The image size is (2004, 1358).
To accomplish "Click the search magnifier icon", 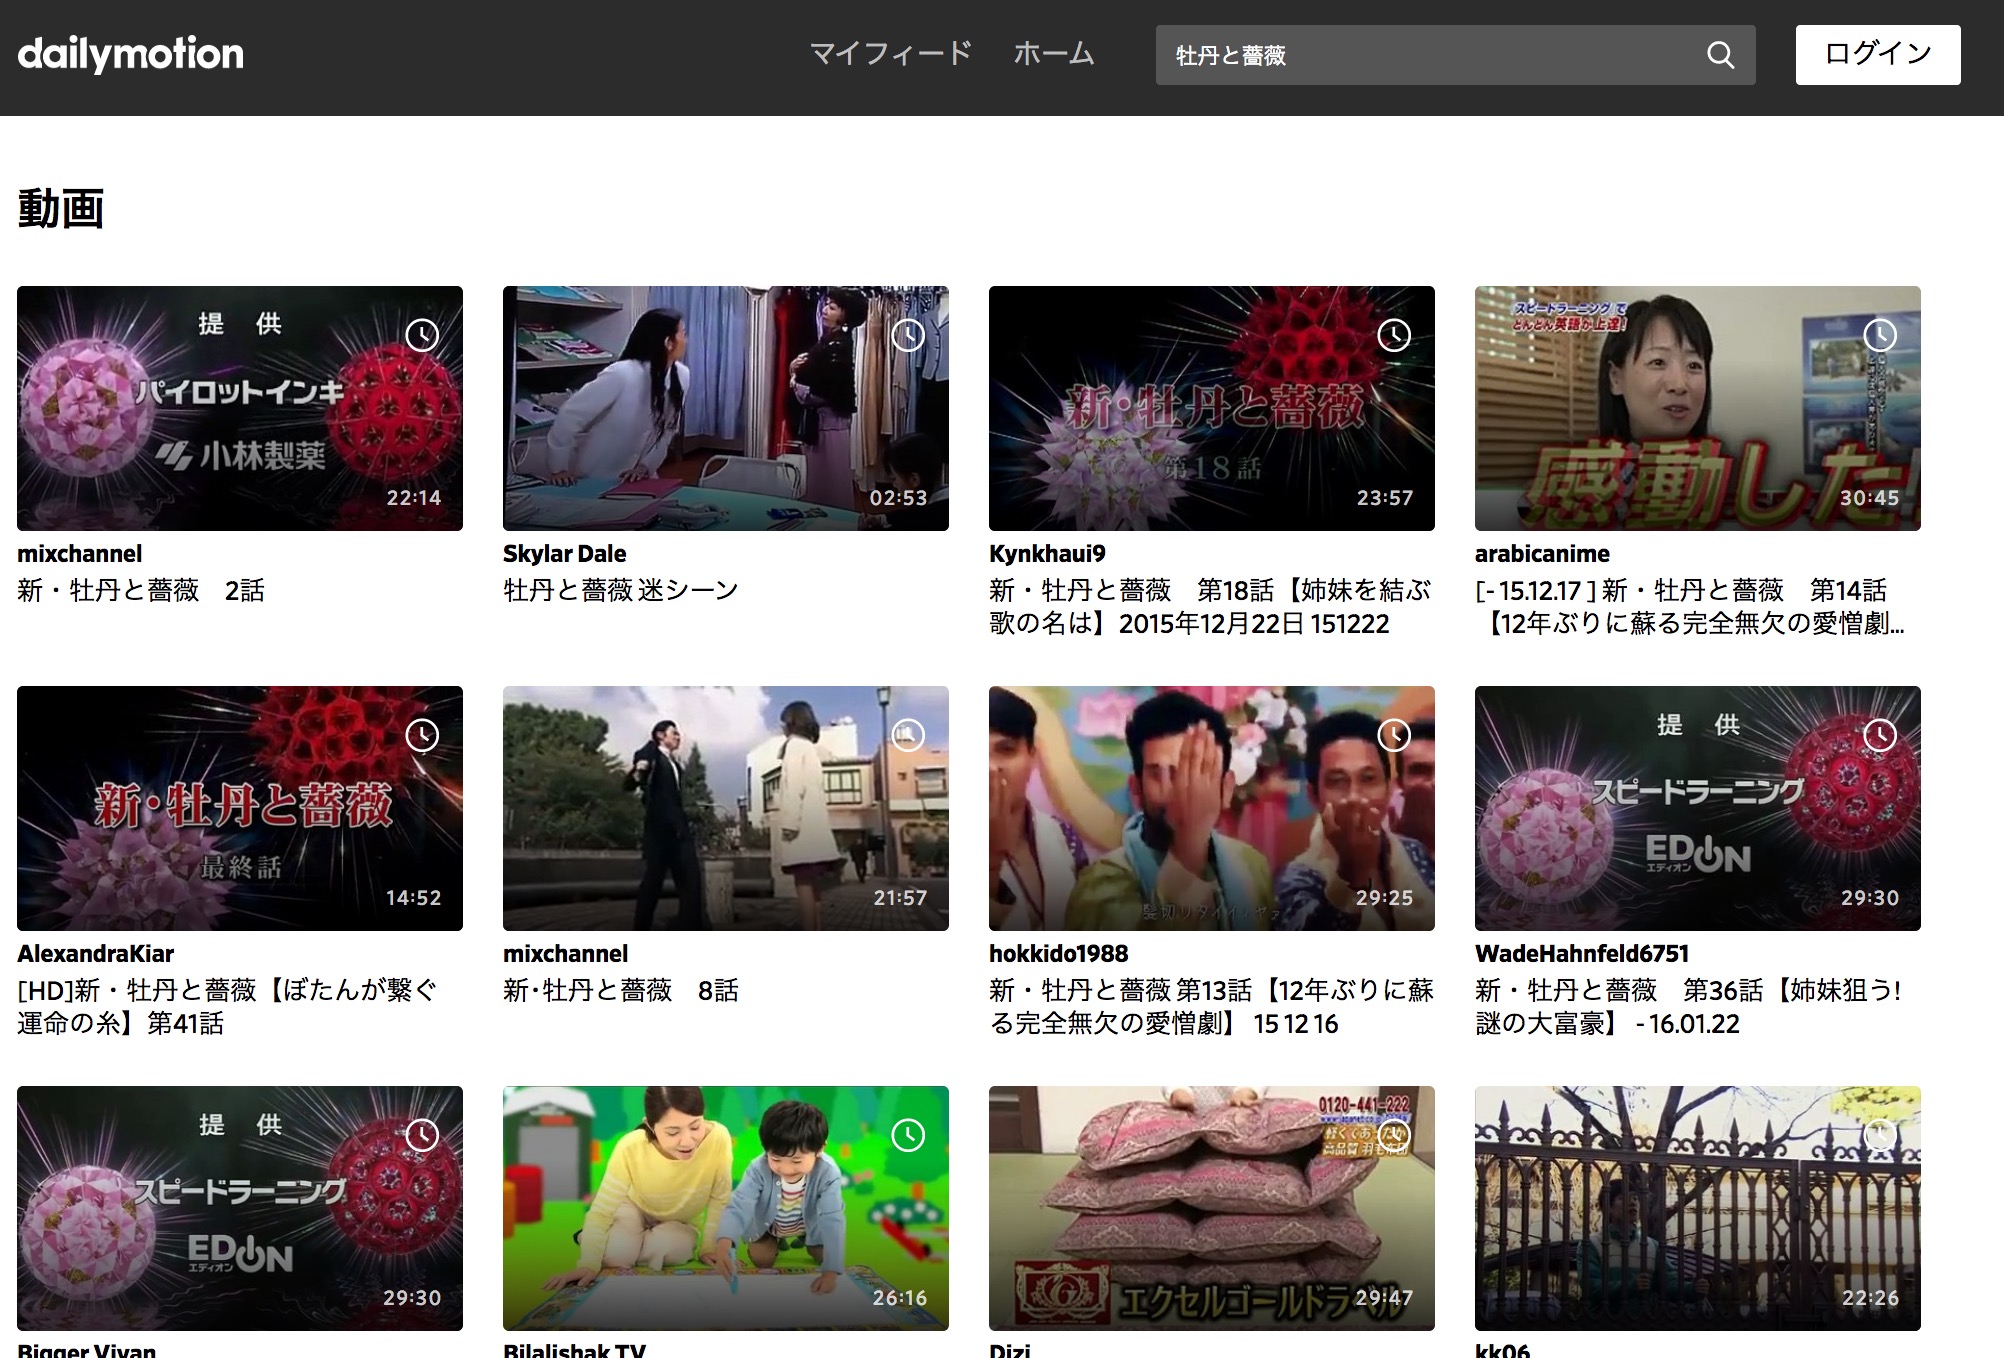I will point(1720,55).
